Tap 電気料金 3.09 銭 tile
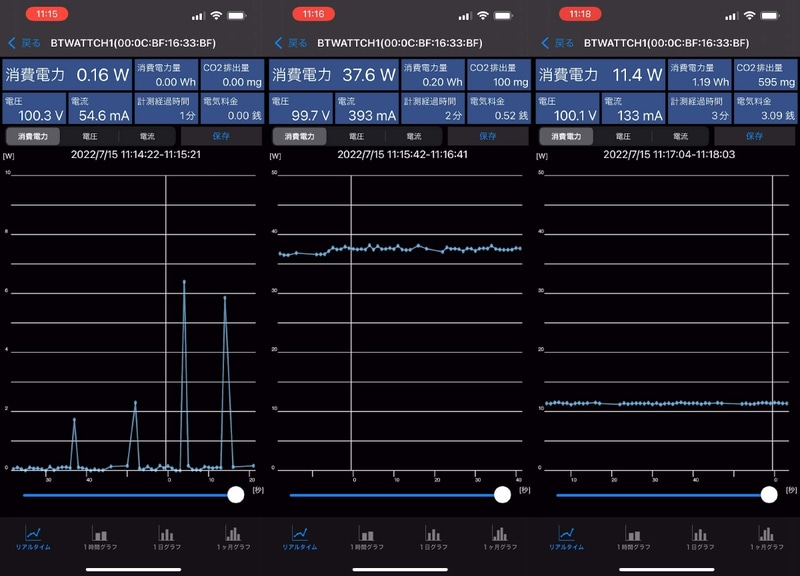Screen dimensions: 800x576 pyautogui.click(x=765, y=108)
